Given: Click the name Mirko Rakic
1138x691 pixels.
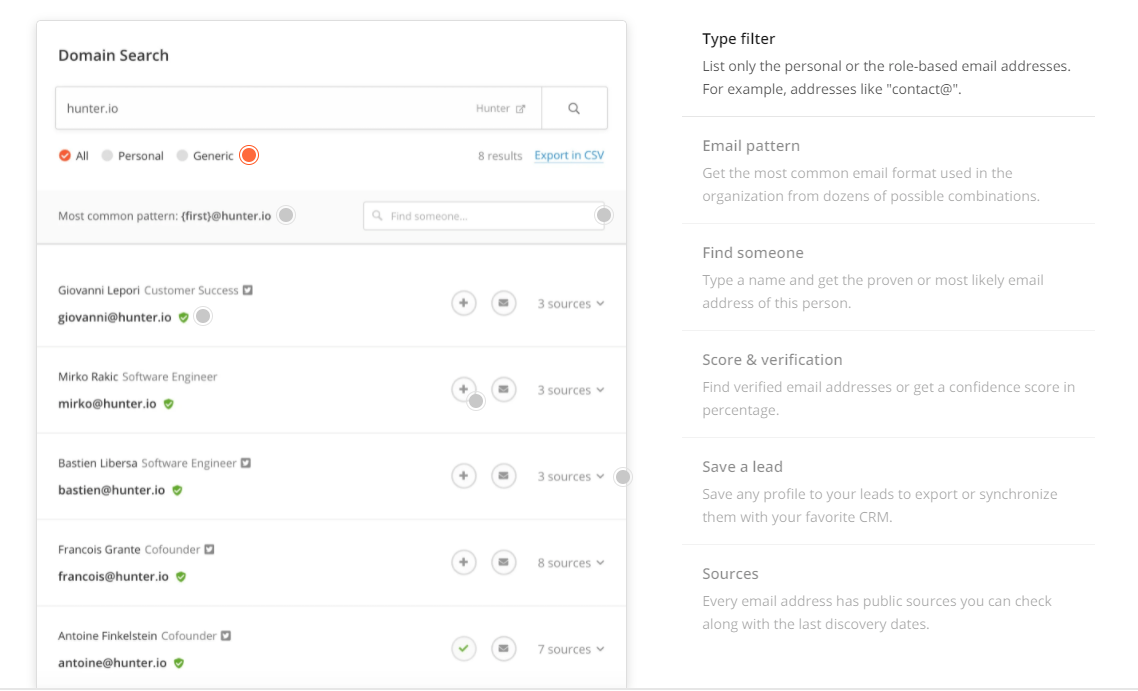Looking at the screenshot, I should [88, 377].
